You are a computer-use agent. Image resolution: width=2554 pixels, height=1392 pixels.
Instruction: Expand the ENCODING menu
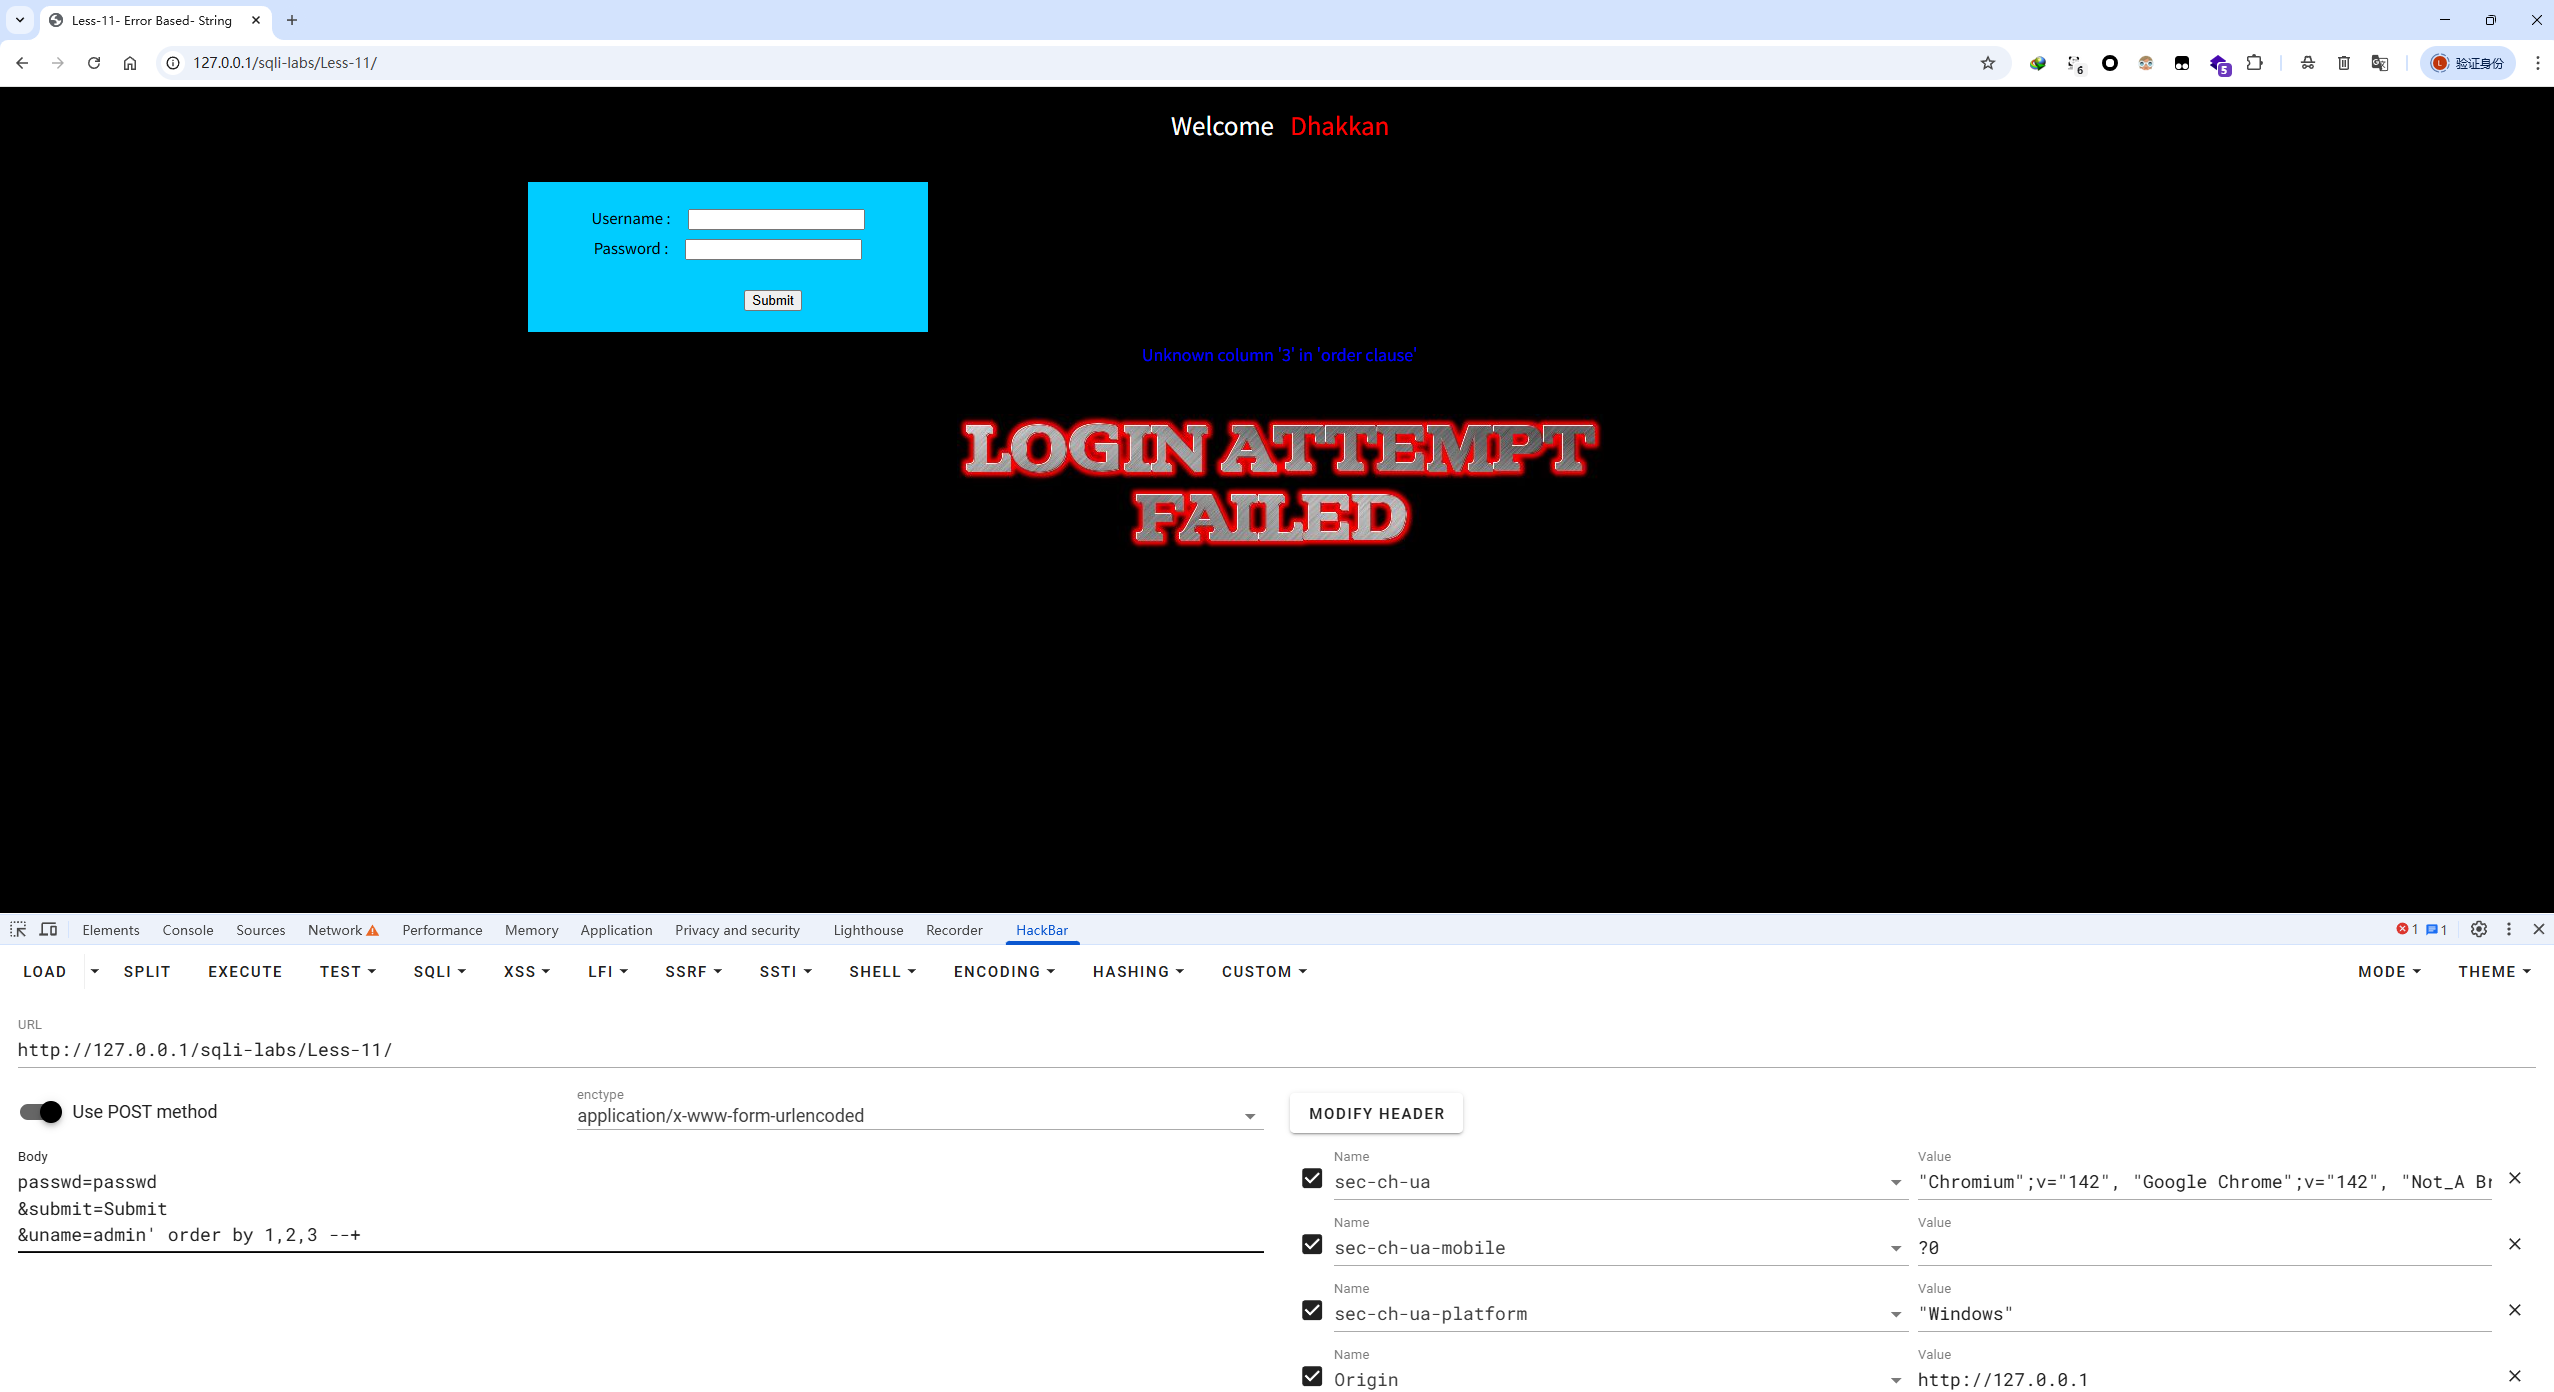(1004, 972)
